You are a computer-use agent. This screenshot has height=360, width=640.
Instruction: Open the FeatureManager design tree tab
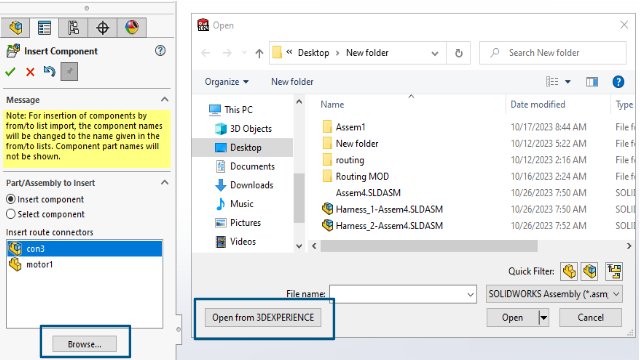point(15,28)
